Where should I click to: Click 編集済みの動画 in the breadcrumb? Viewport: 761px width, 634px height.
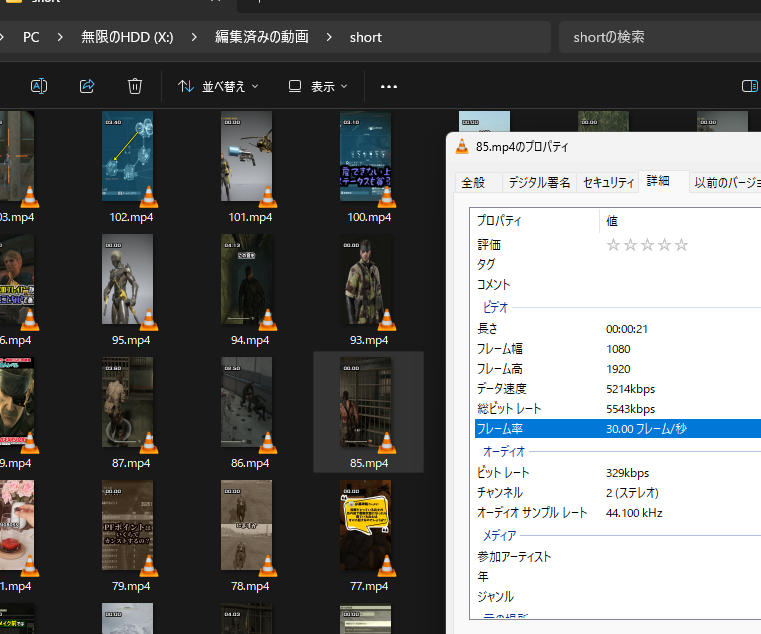(262, 37)
